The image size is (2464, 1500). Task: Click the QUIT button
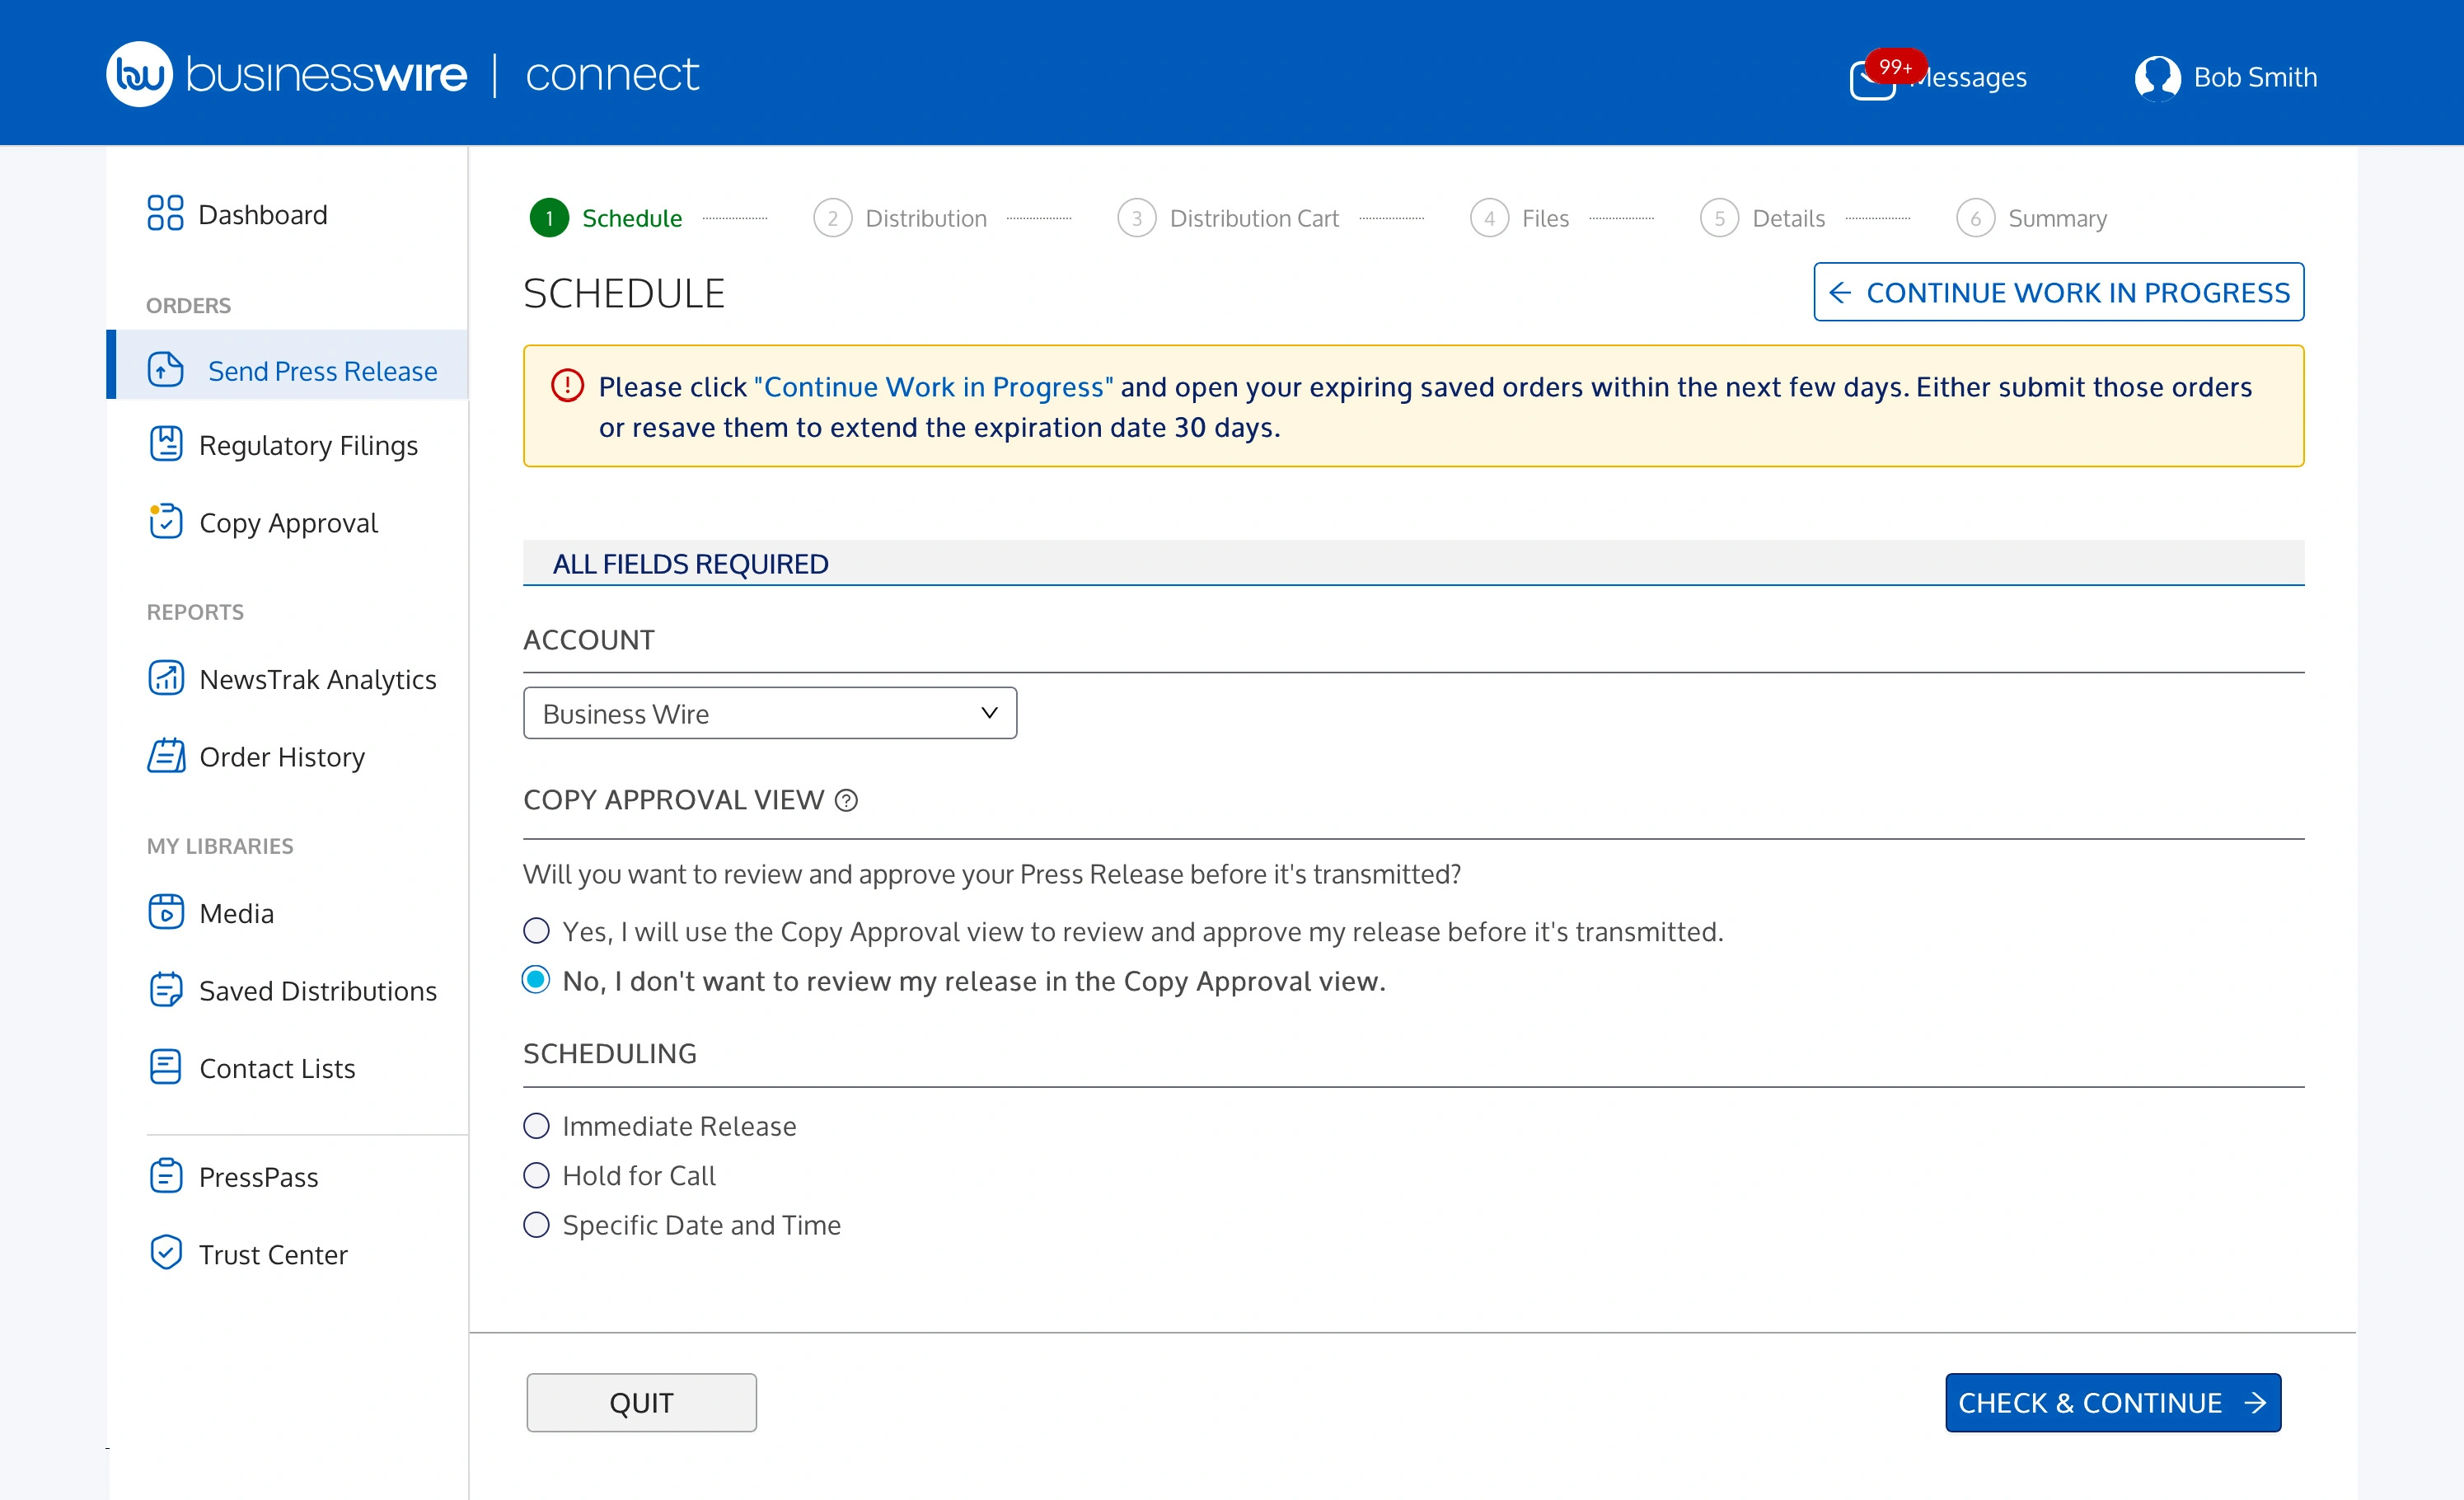click(641, 1403)
